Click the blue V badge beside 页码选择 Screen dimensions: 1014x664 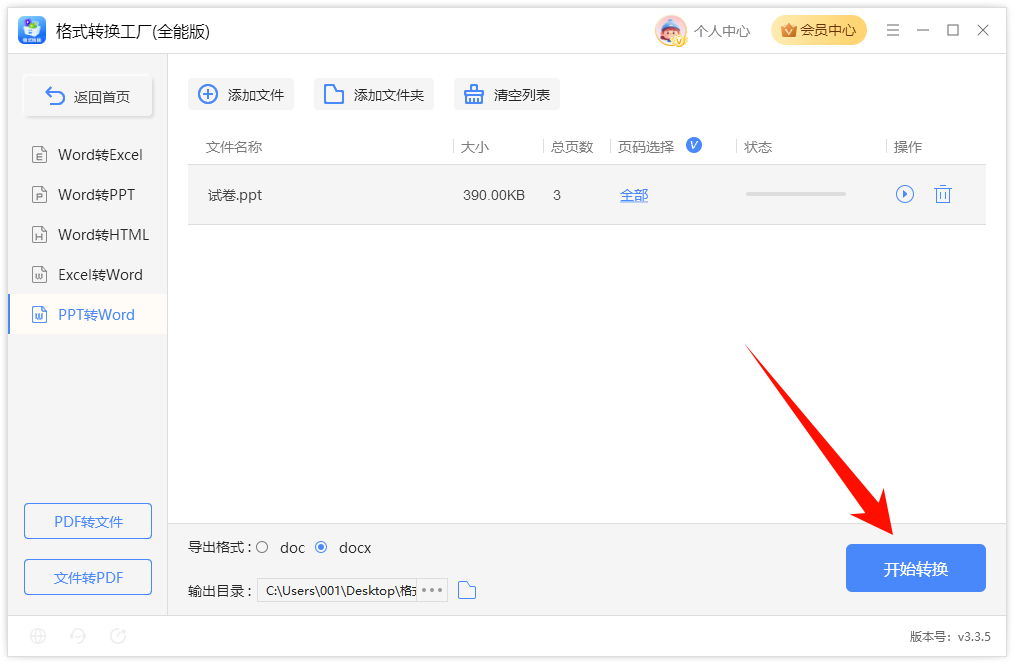click(694, 145)
